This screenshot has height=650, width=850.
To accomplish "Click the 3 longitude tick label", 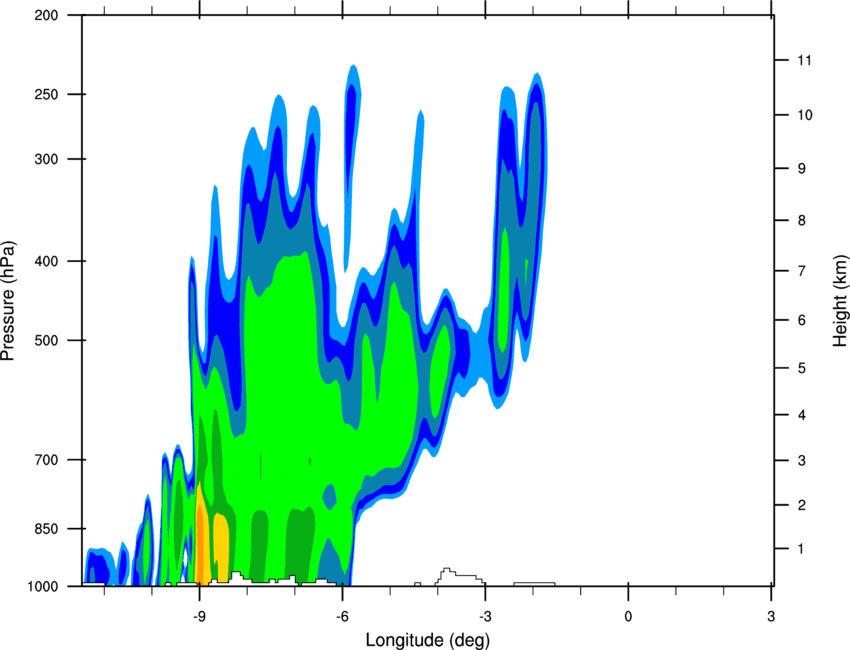I will click(771, 616).
